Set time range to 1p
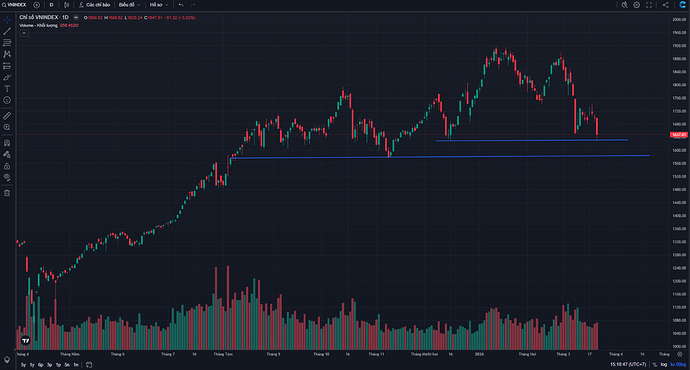Viewport: 690px width, 370px height. point(58,365)
